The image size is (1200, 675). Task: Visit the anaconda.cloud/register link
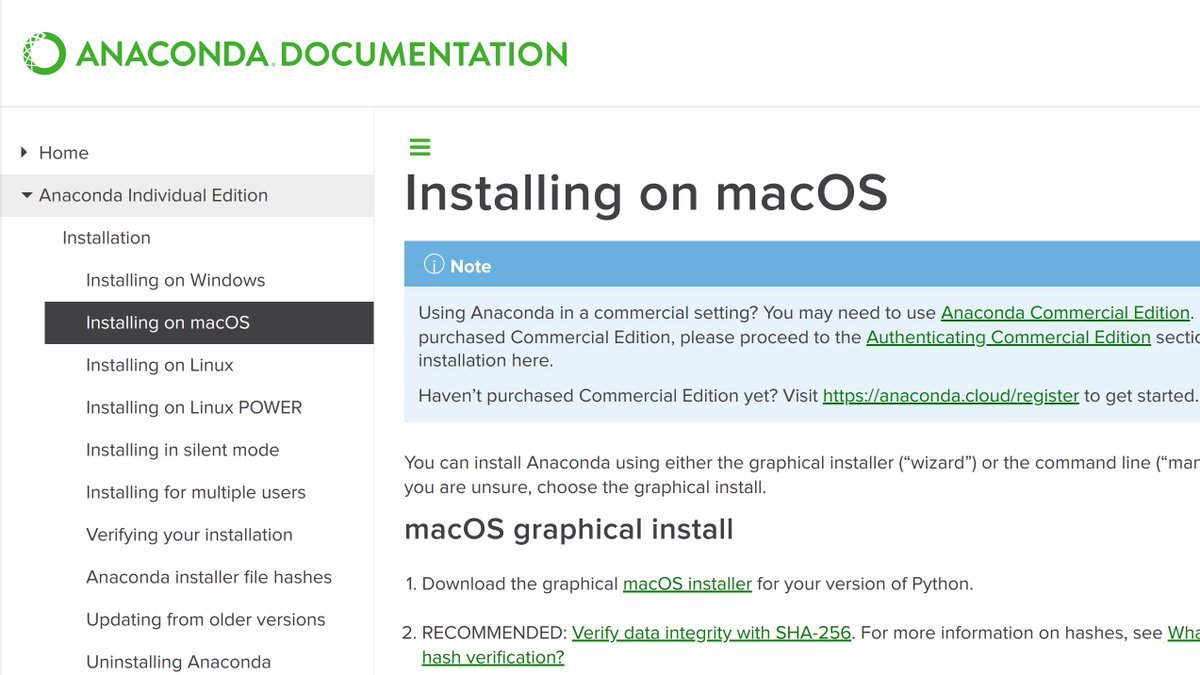[951, 395]
